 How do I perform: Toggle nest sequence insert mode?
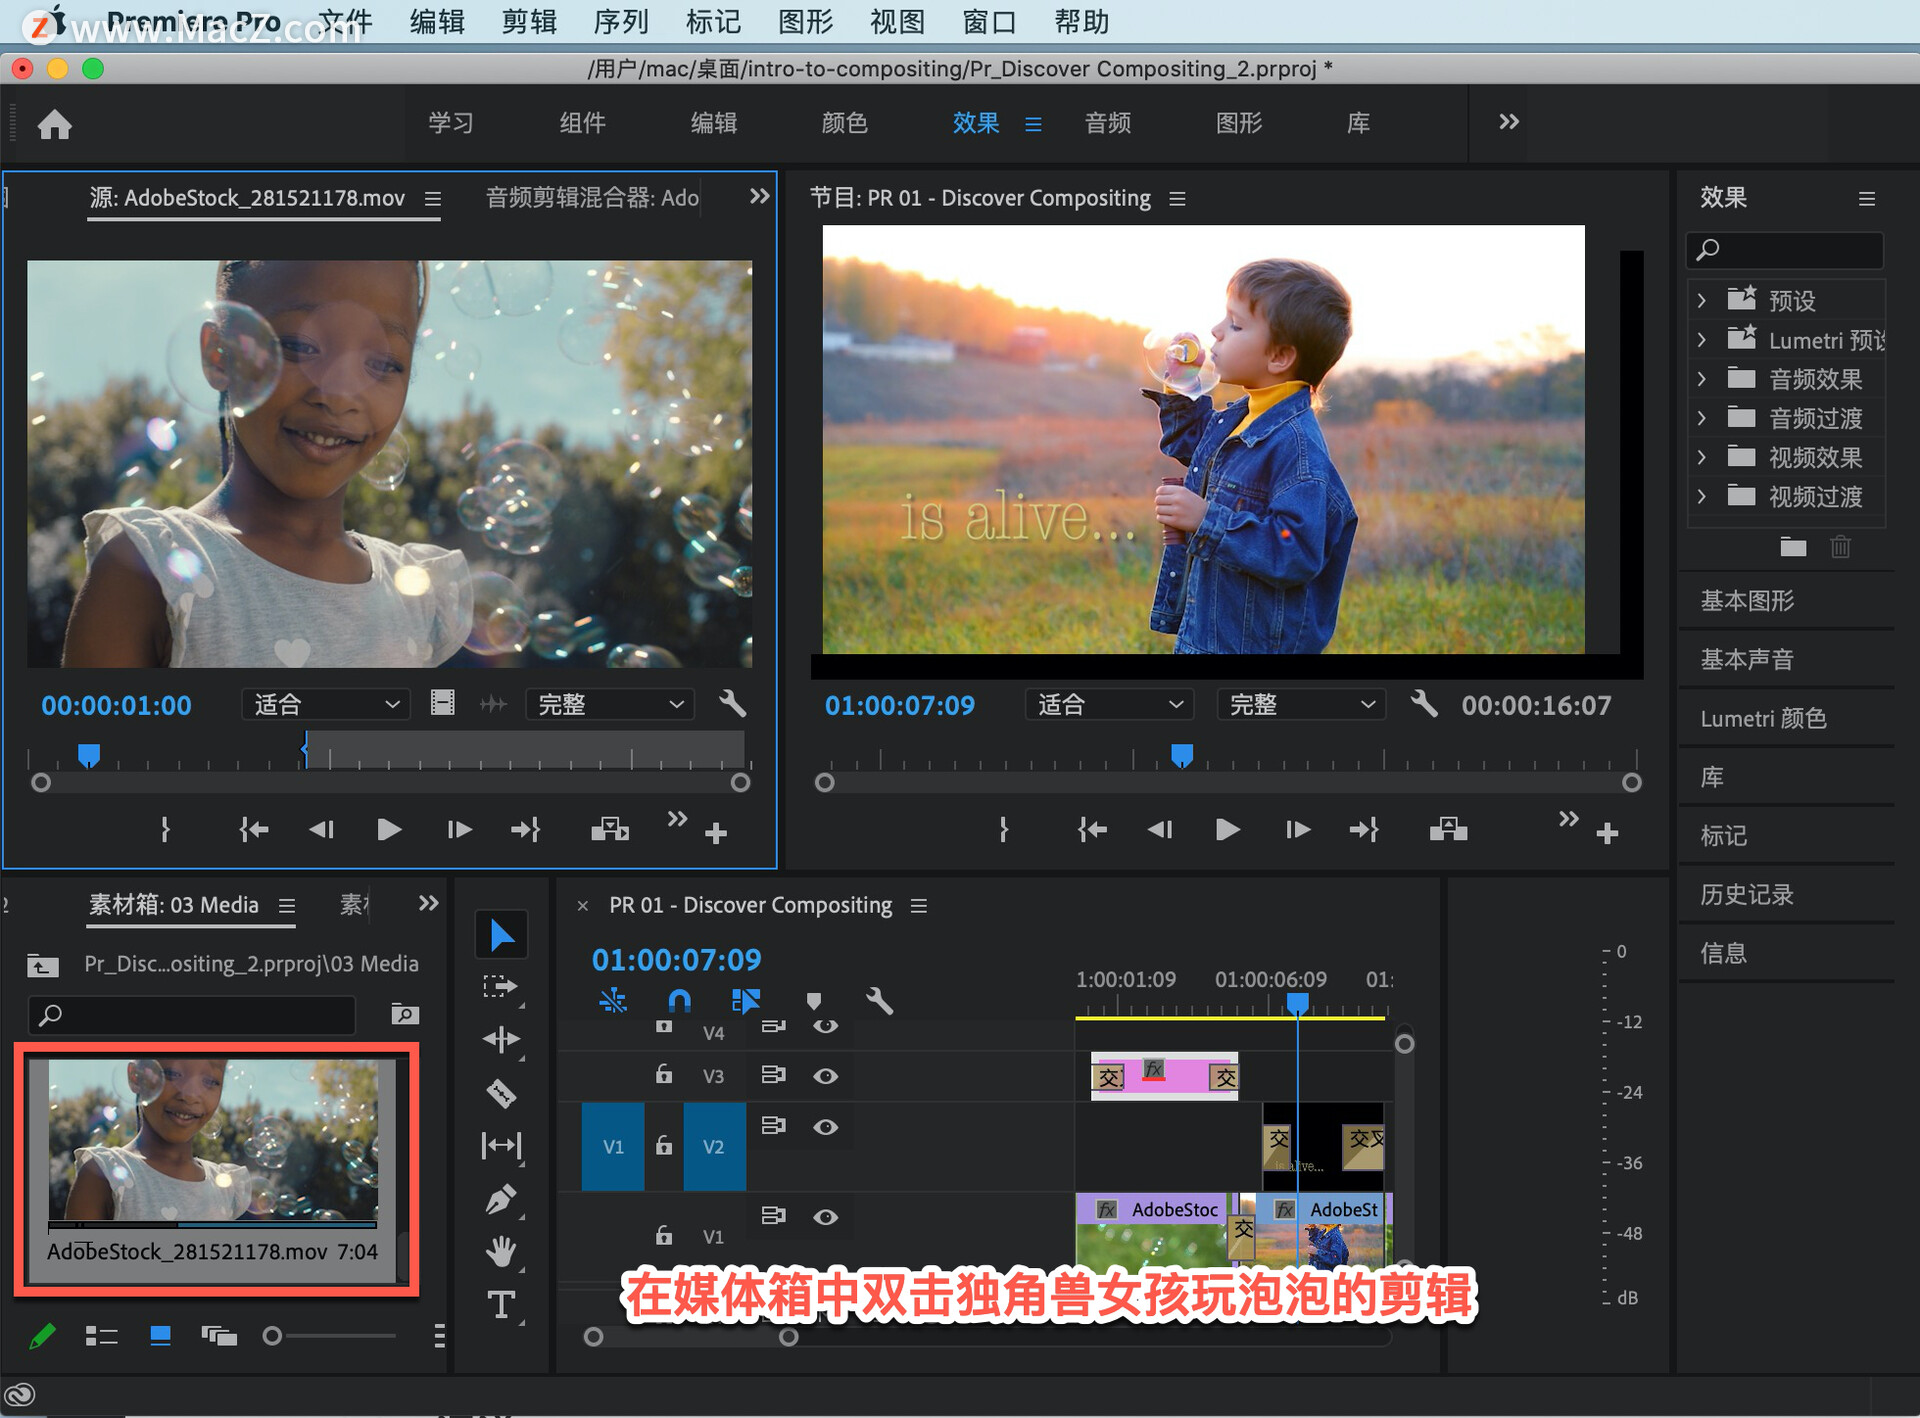pos(612,1000)
